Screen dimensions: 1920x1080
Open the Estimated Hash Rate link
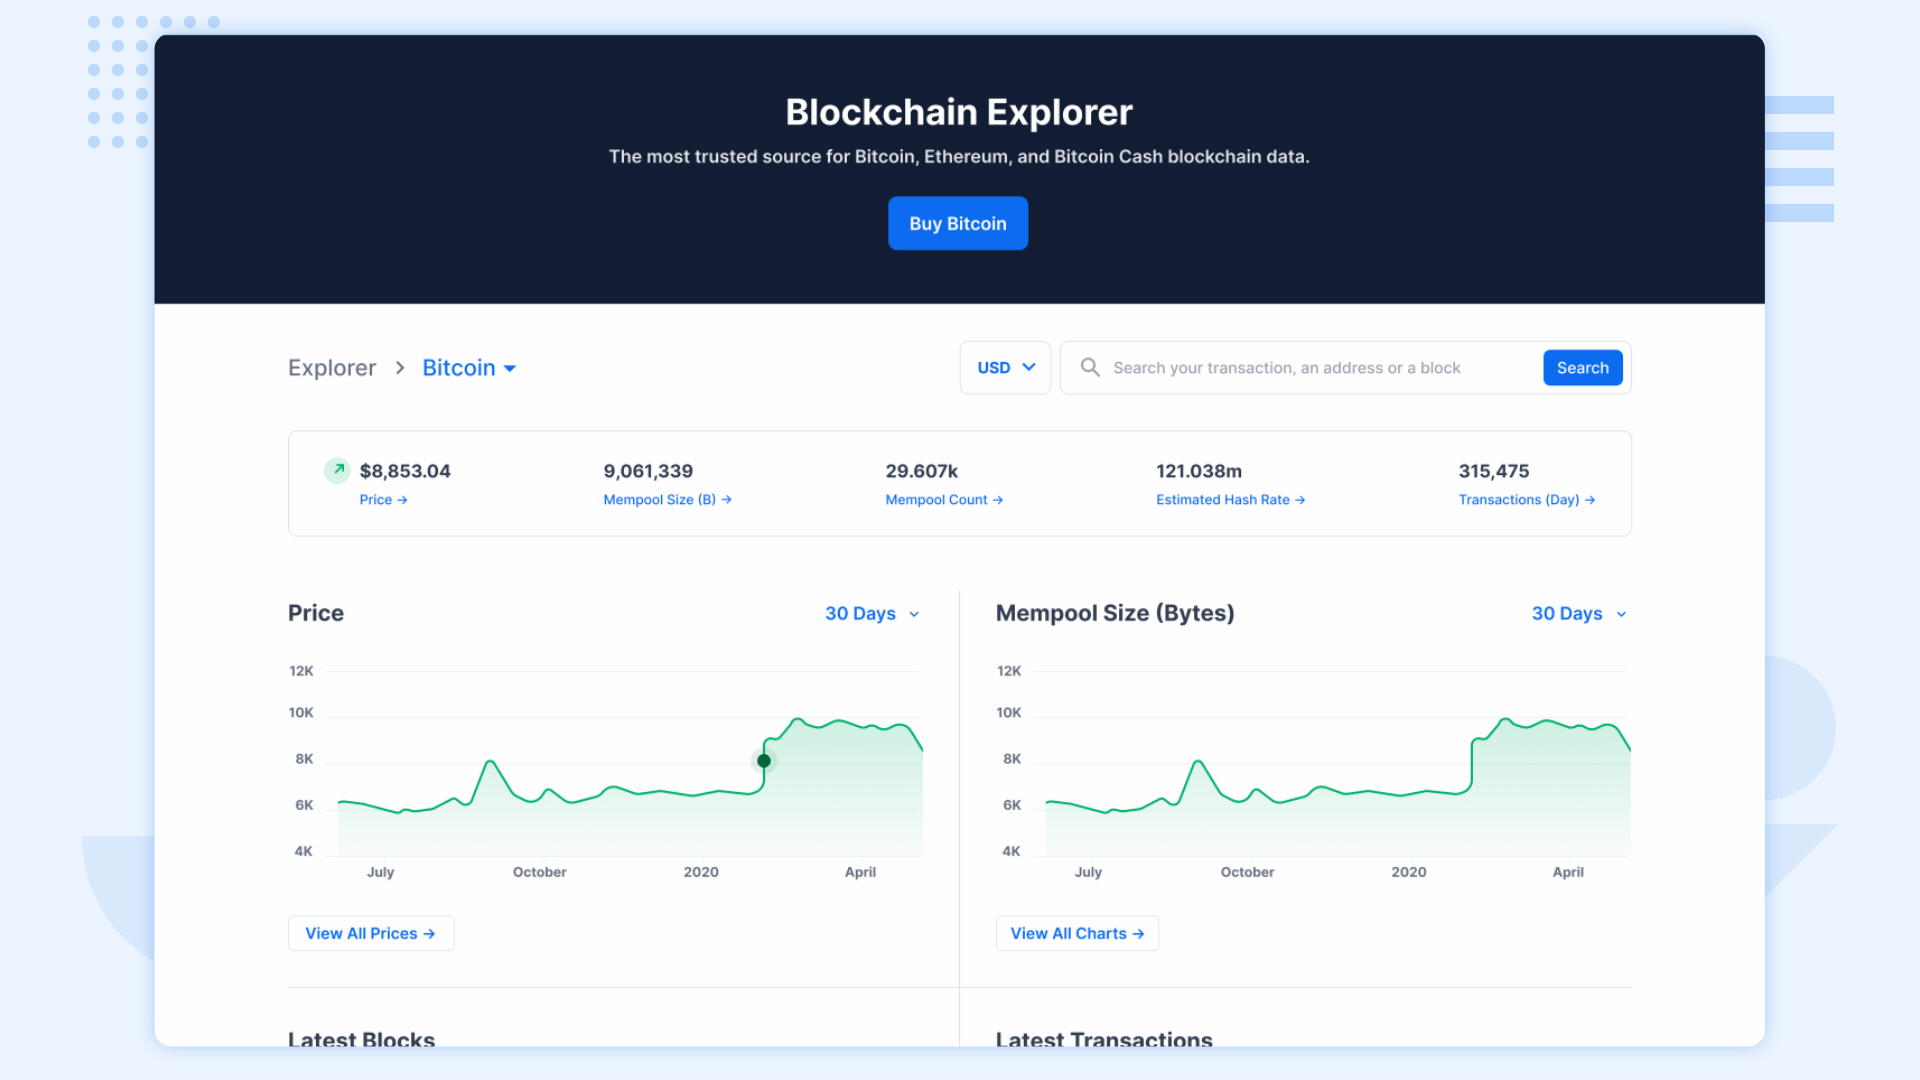coord(1230,499)
